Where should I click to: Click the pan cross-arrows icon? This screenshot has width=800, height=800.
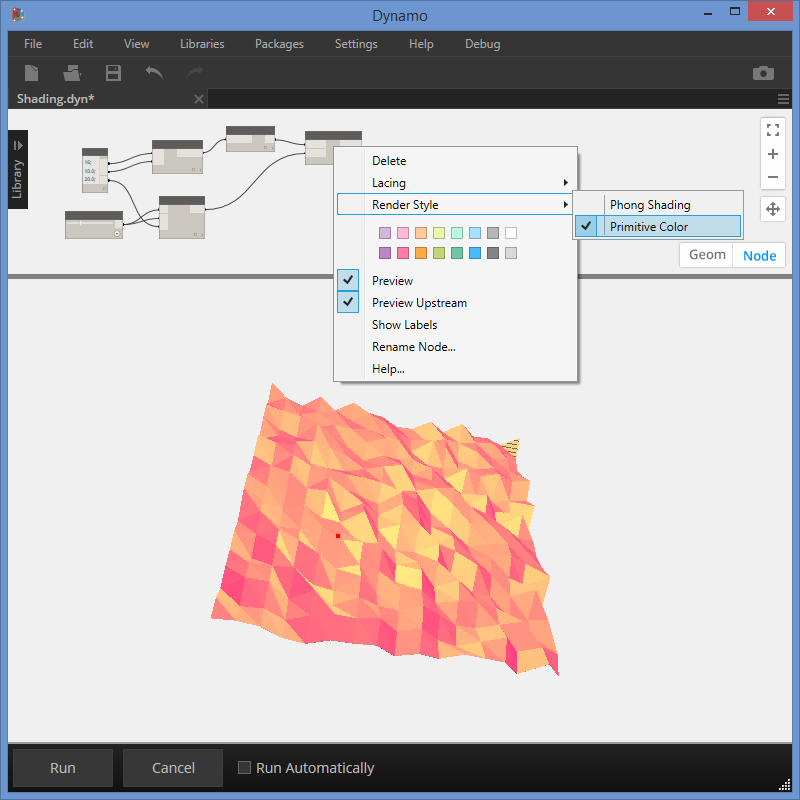click(x=772, y=209)
